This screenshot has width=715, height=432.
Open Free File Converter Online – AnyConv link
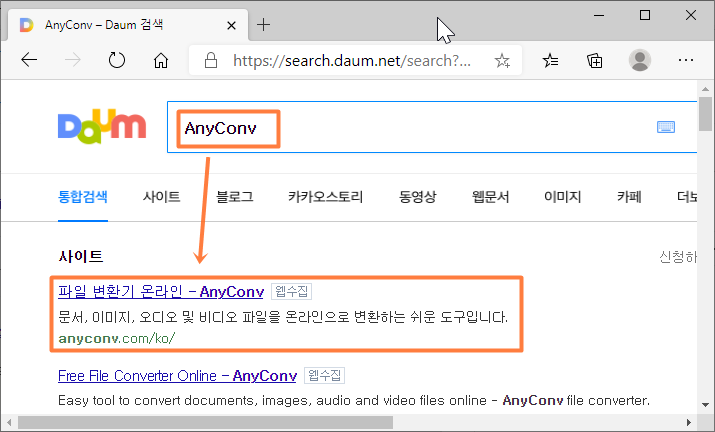(177, 375)
